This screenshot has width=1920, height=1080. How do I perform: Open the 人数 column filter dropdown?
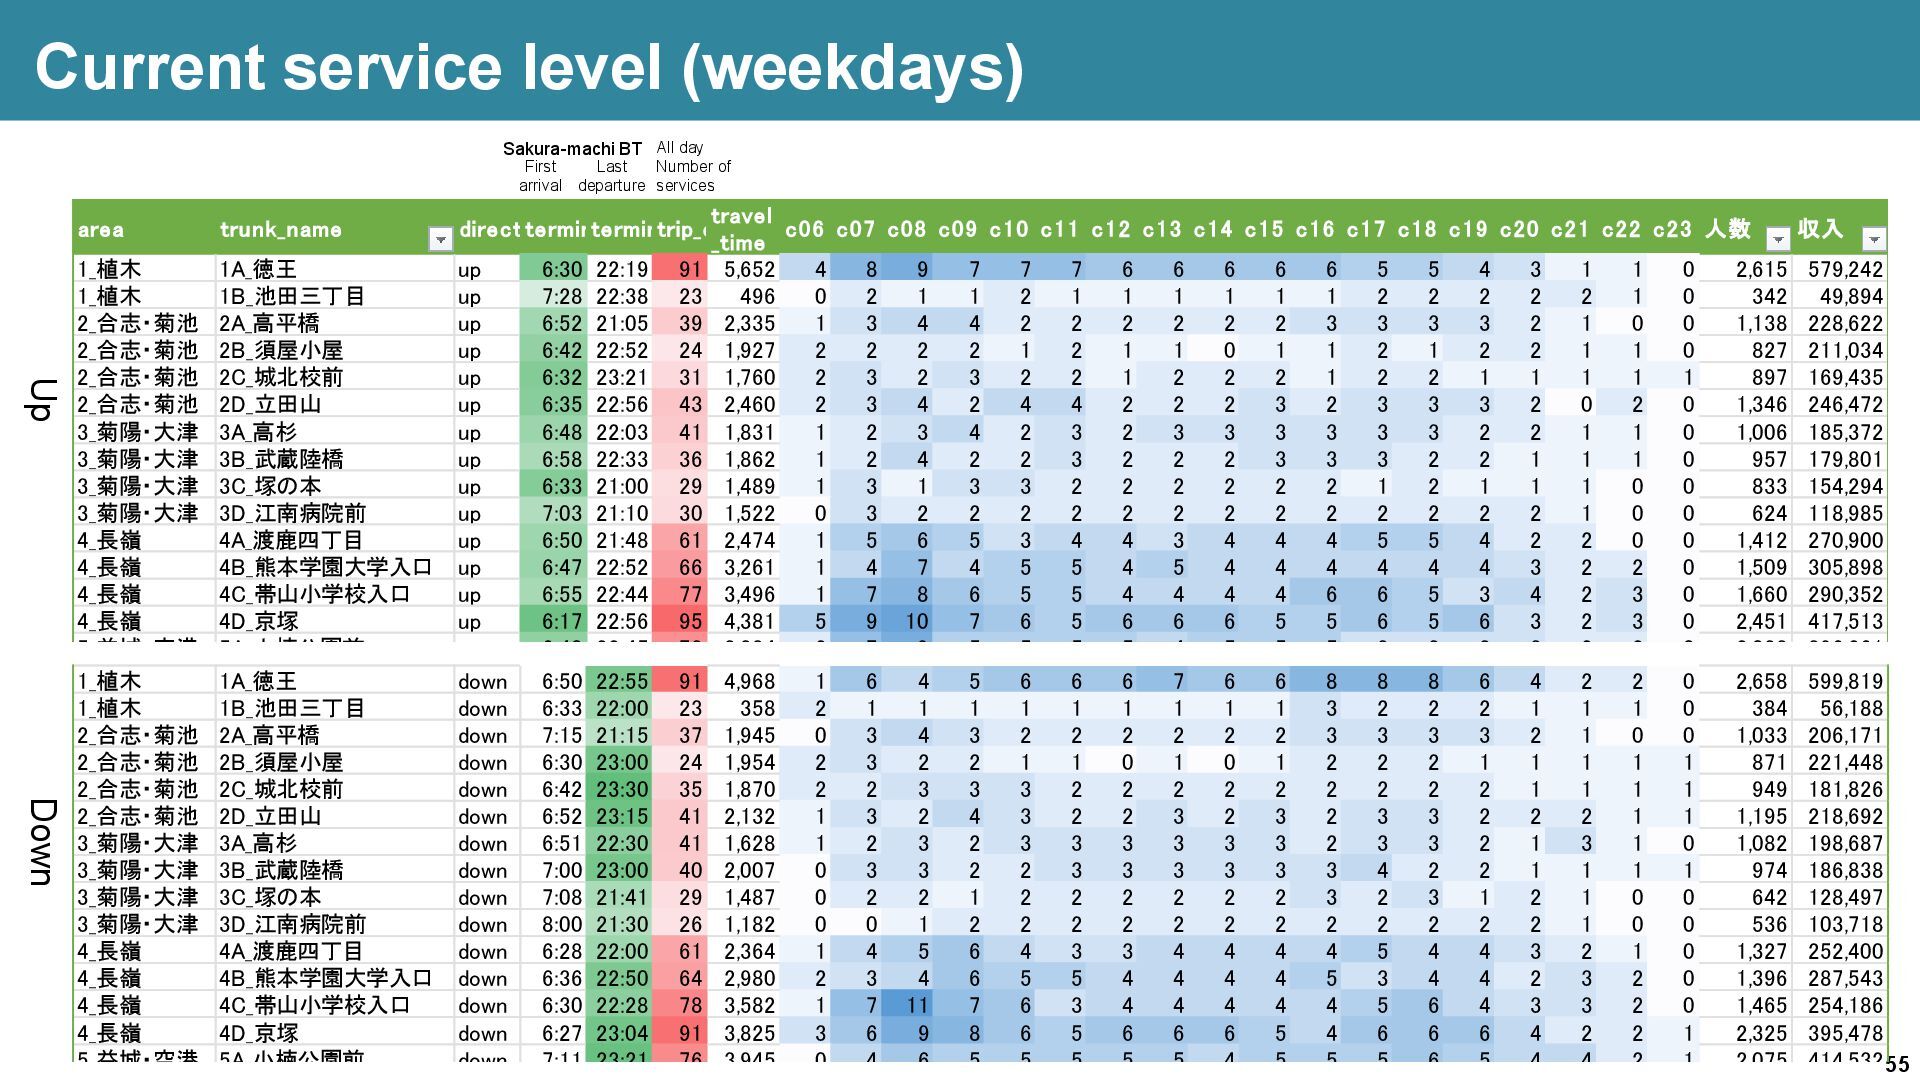[x=1777, y=239]
